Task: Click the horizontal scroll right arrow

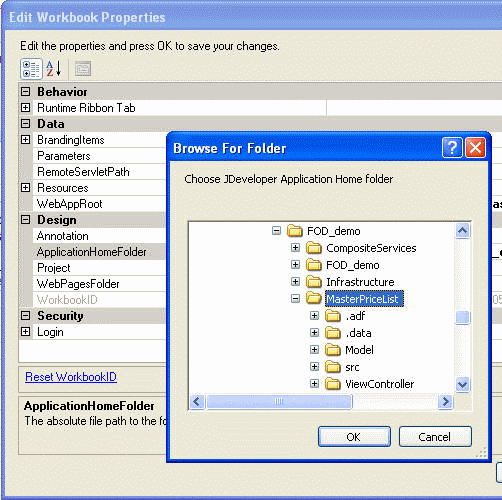Action: (446, 401)
